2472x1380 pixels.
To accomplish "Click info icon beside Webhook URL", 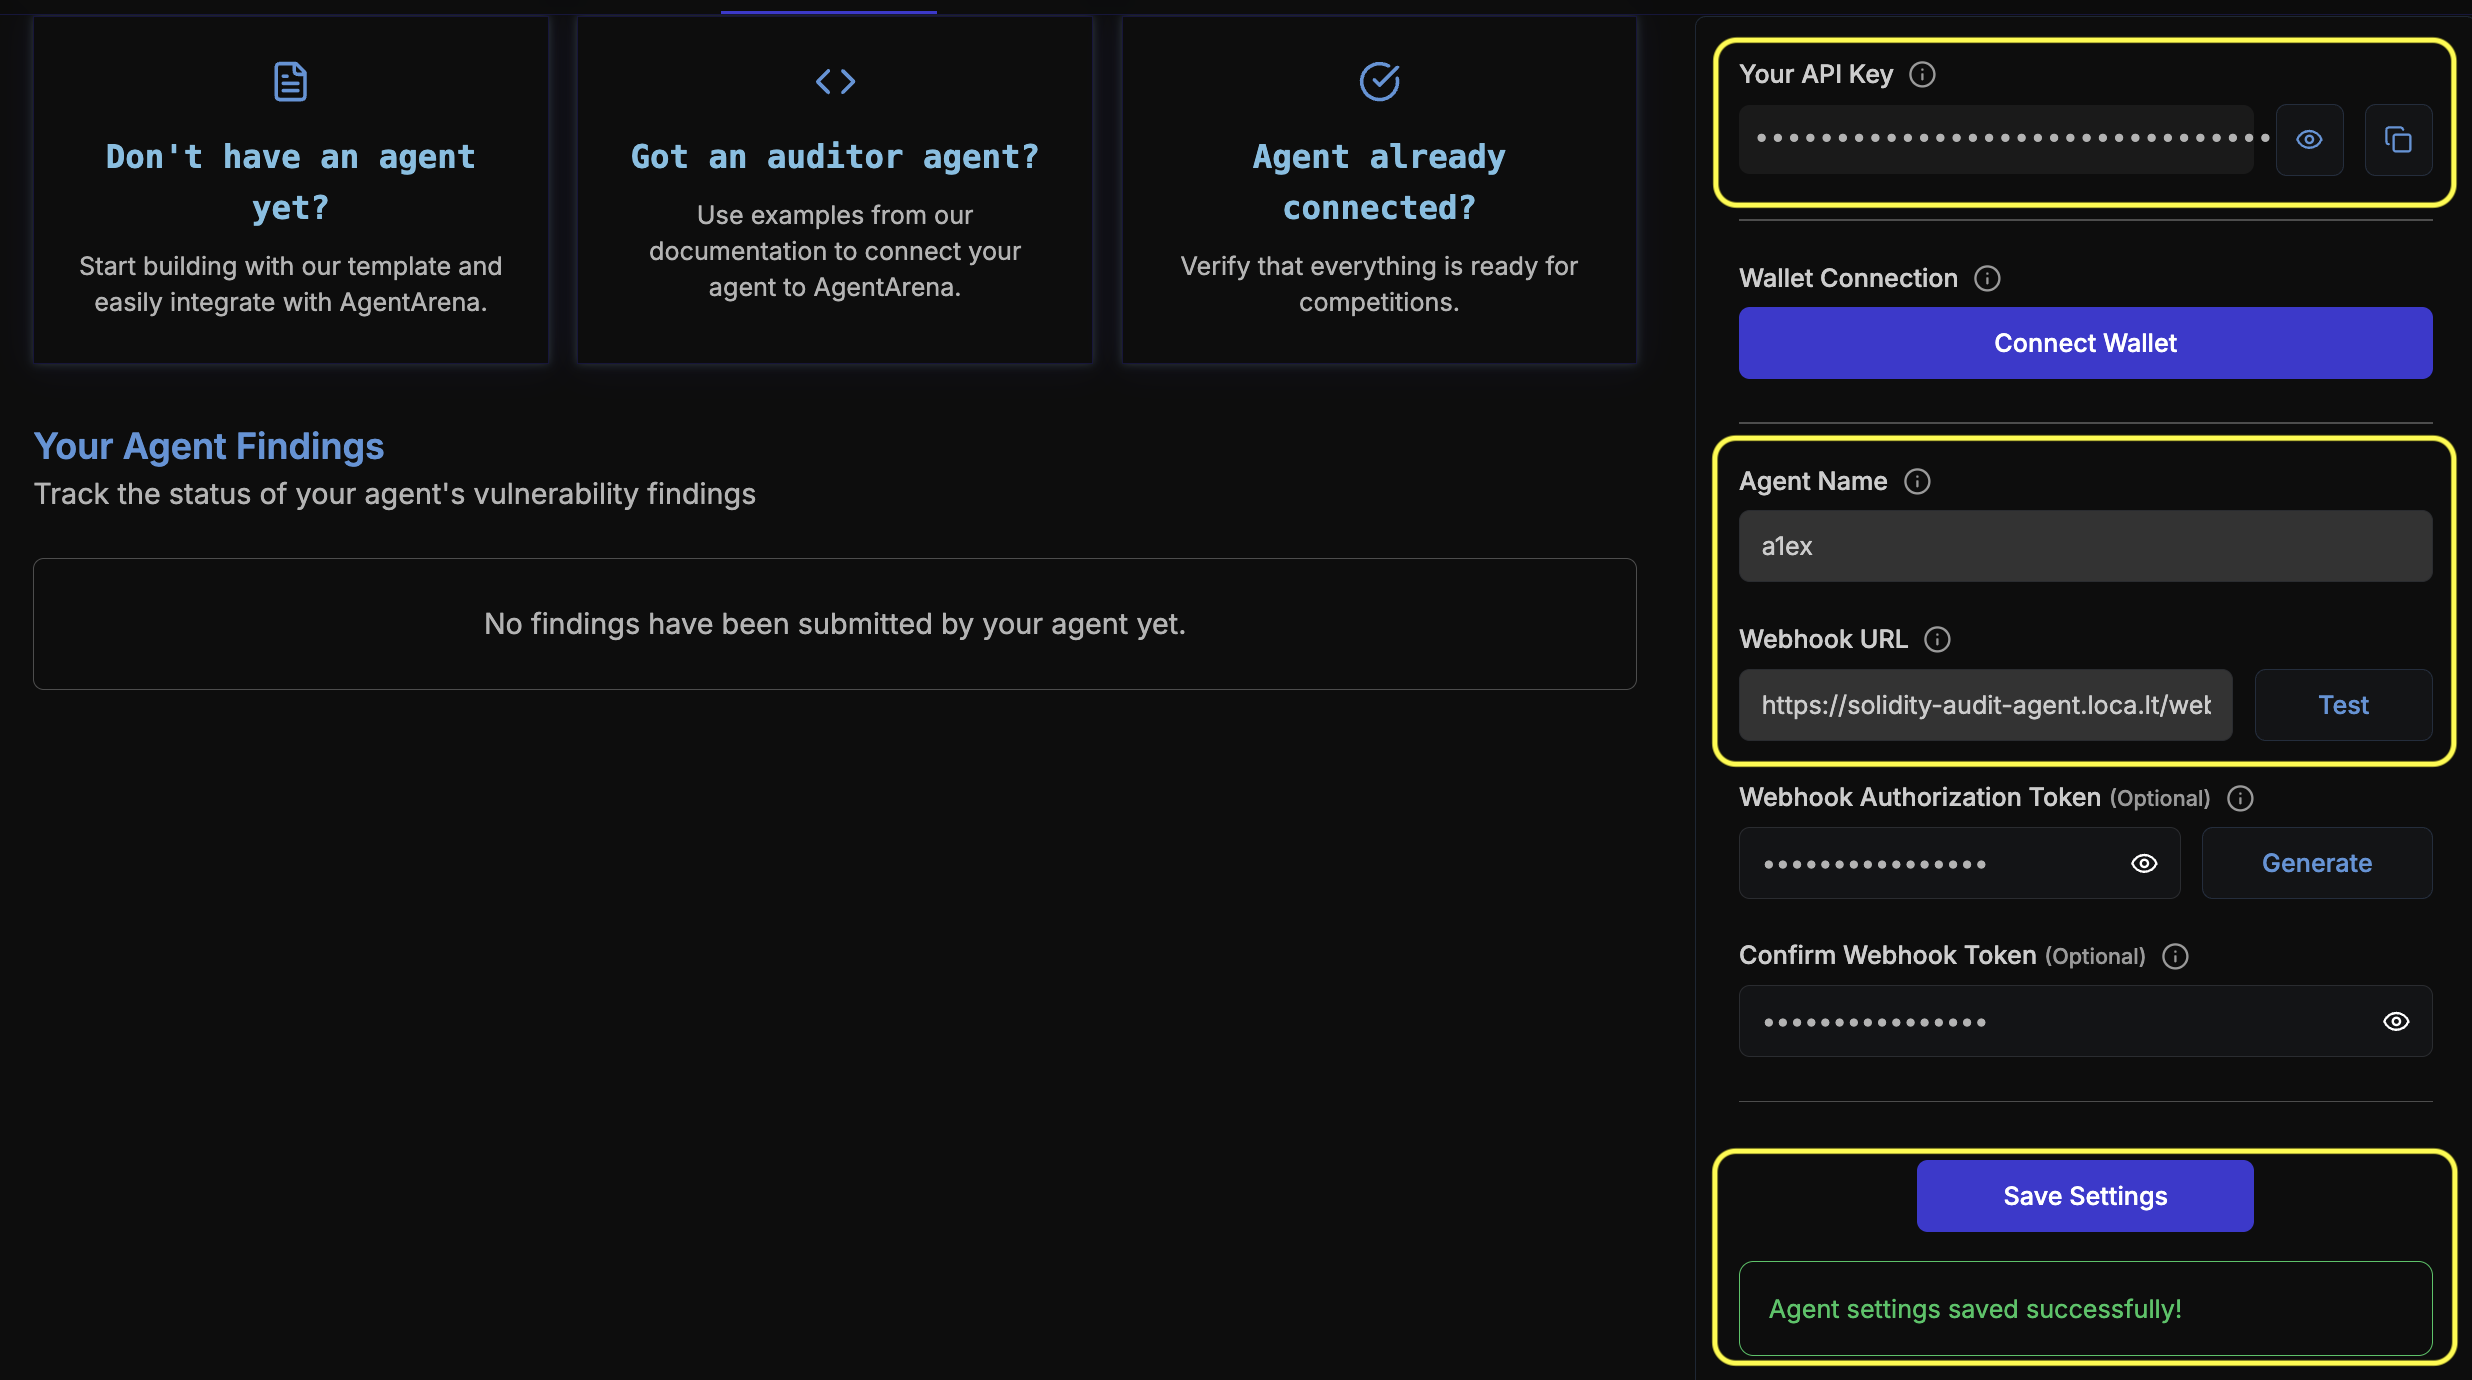I will tap(1937, 640).
